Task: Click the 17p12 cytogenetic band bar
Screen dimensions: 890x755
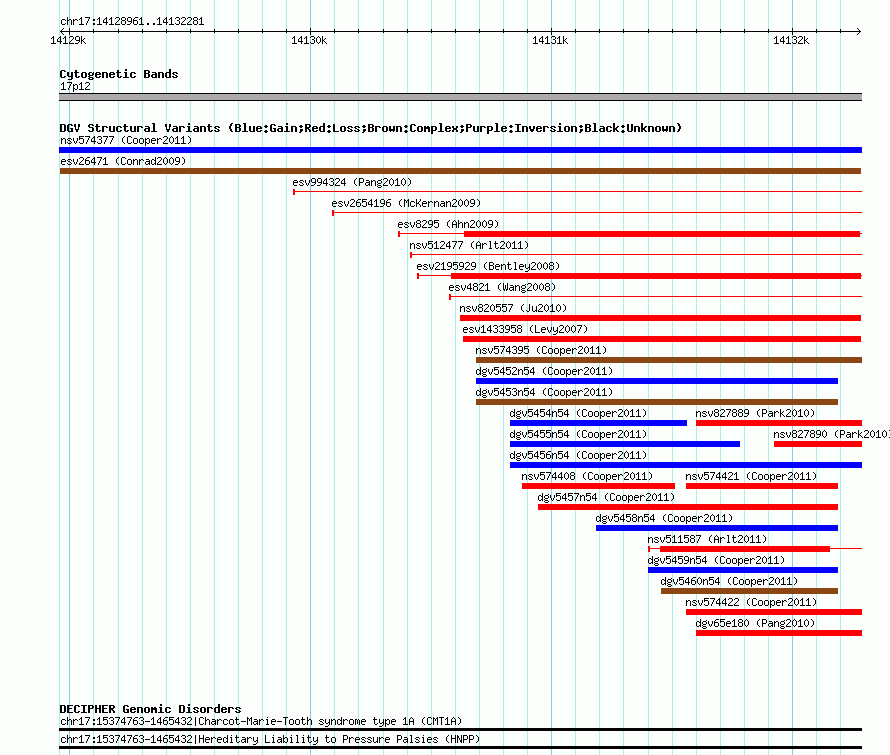Action: coord(460,97)
